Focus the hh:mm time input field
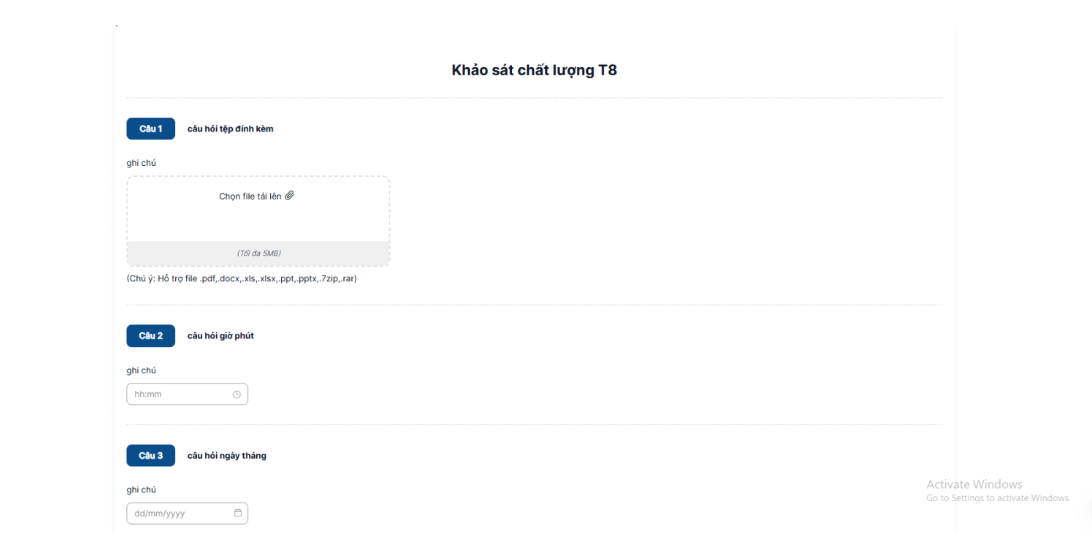1092x541 pixels. [x=180, y=394]
